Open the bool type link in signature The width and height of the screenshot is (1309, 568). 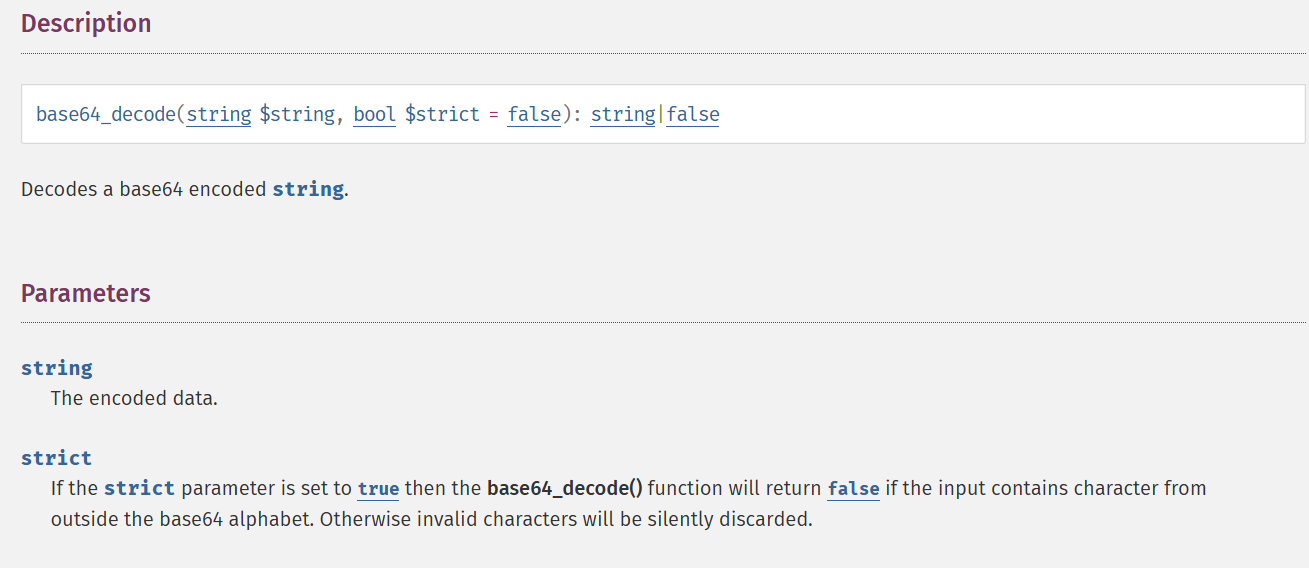click(x=375, y=114)
